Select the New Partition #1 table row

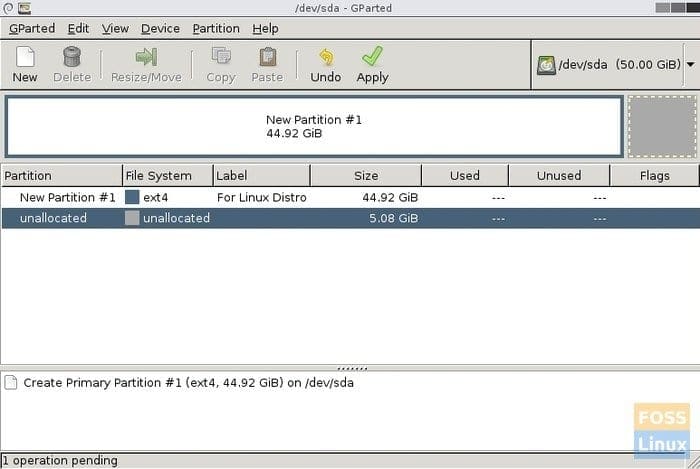click(x=350, y=197)
